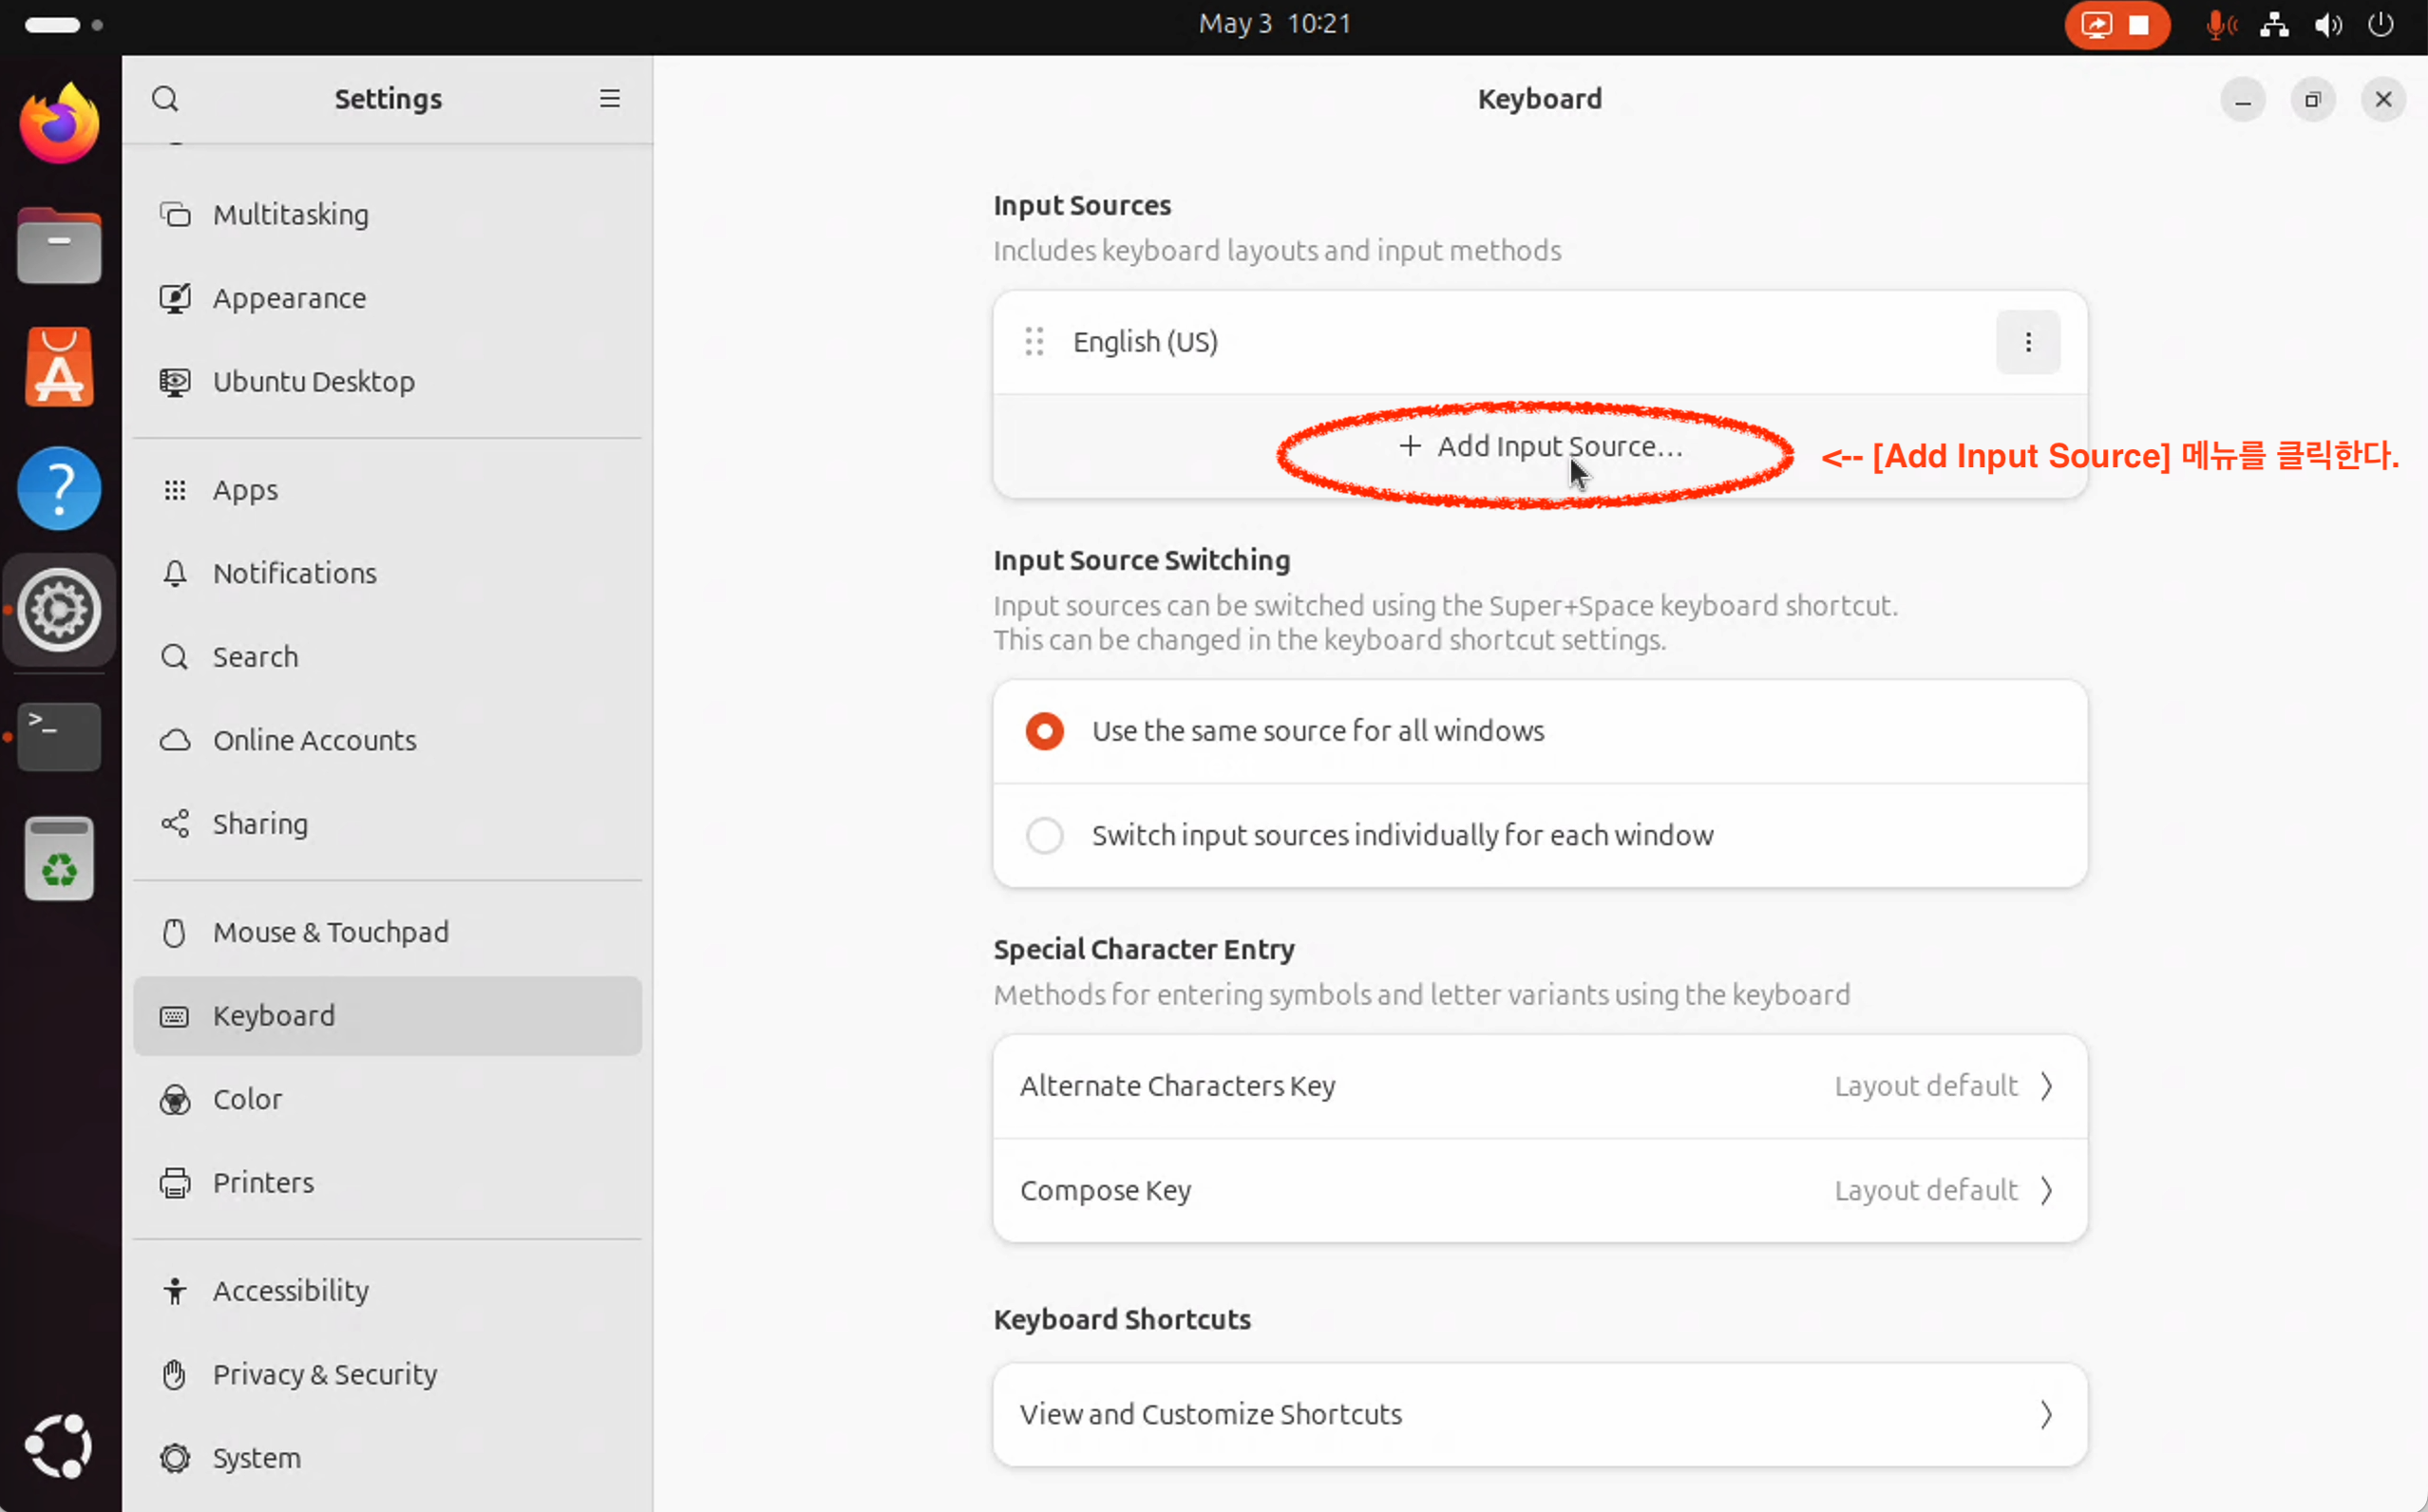Expand the Compose Key setting

point(1539,1190)
